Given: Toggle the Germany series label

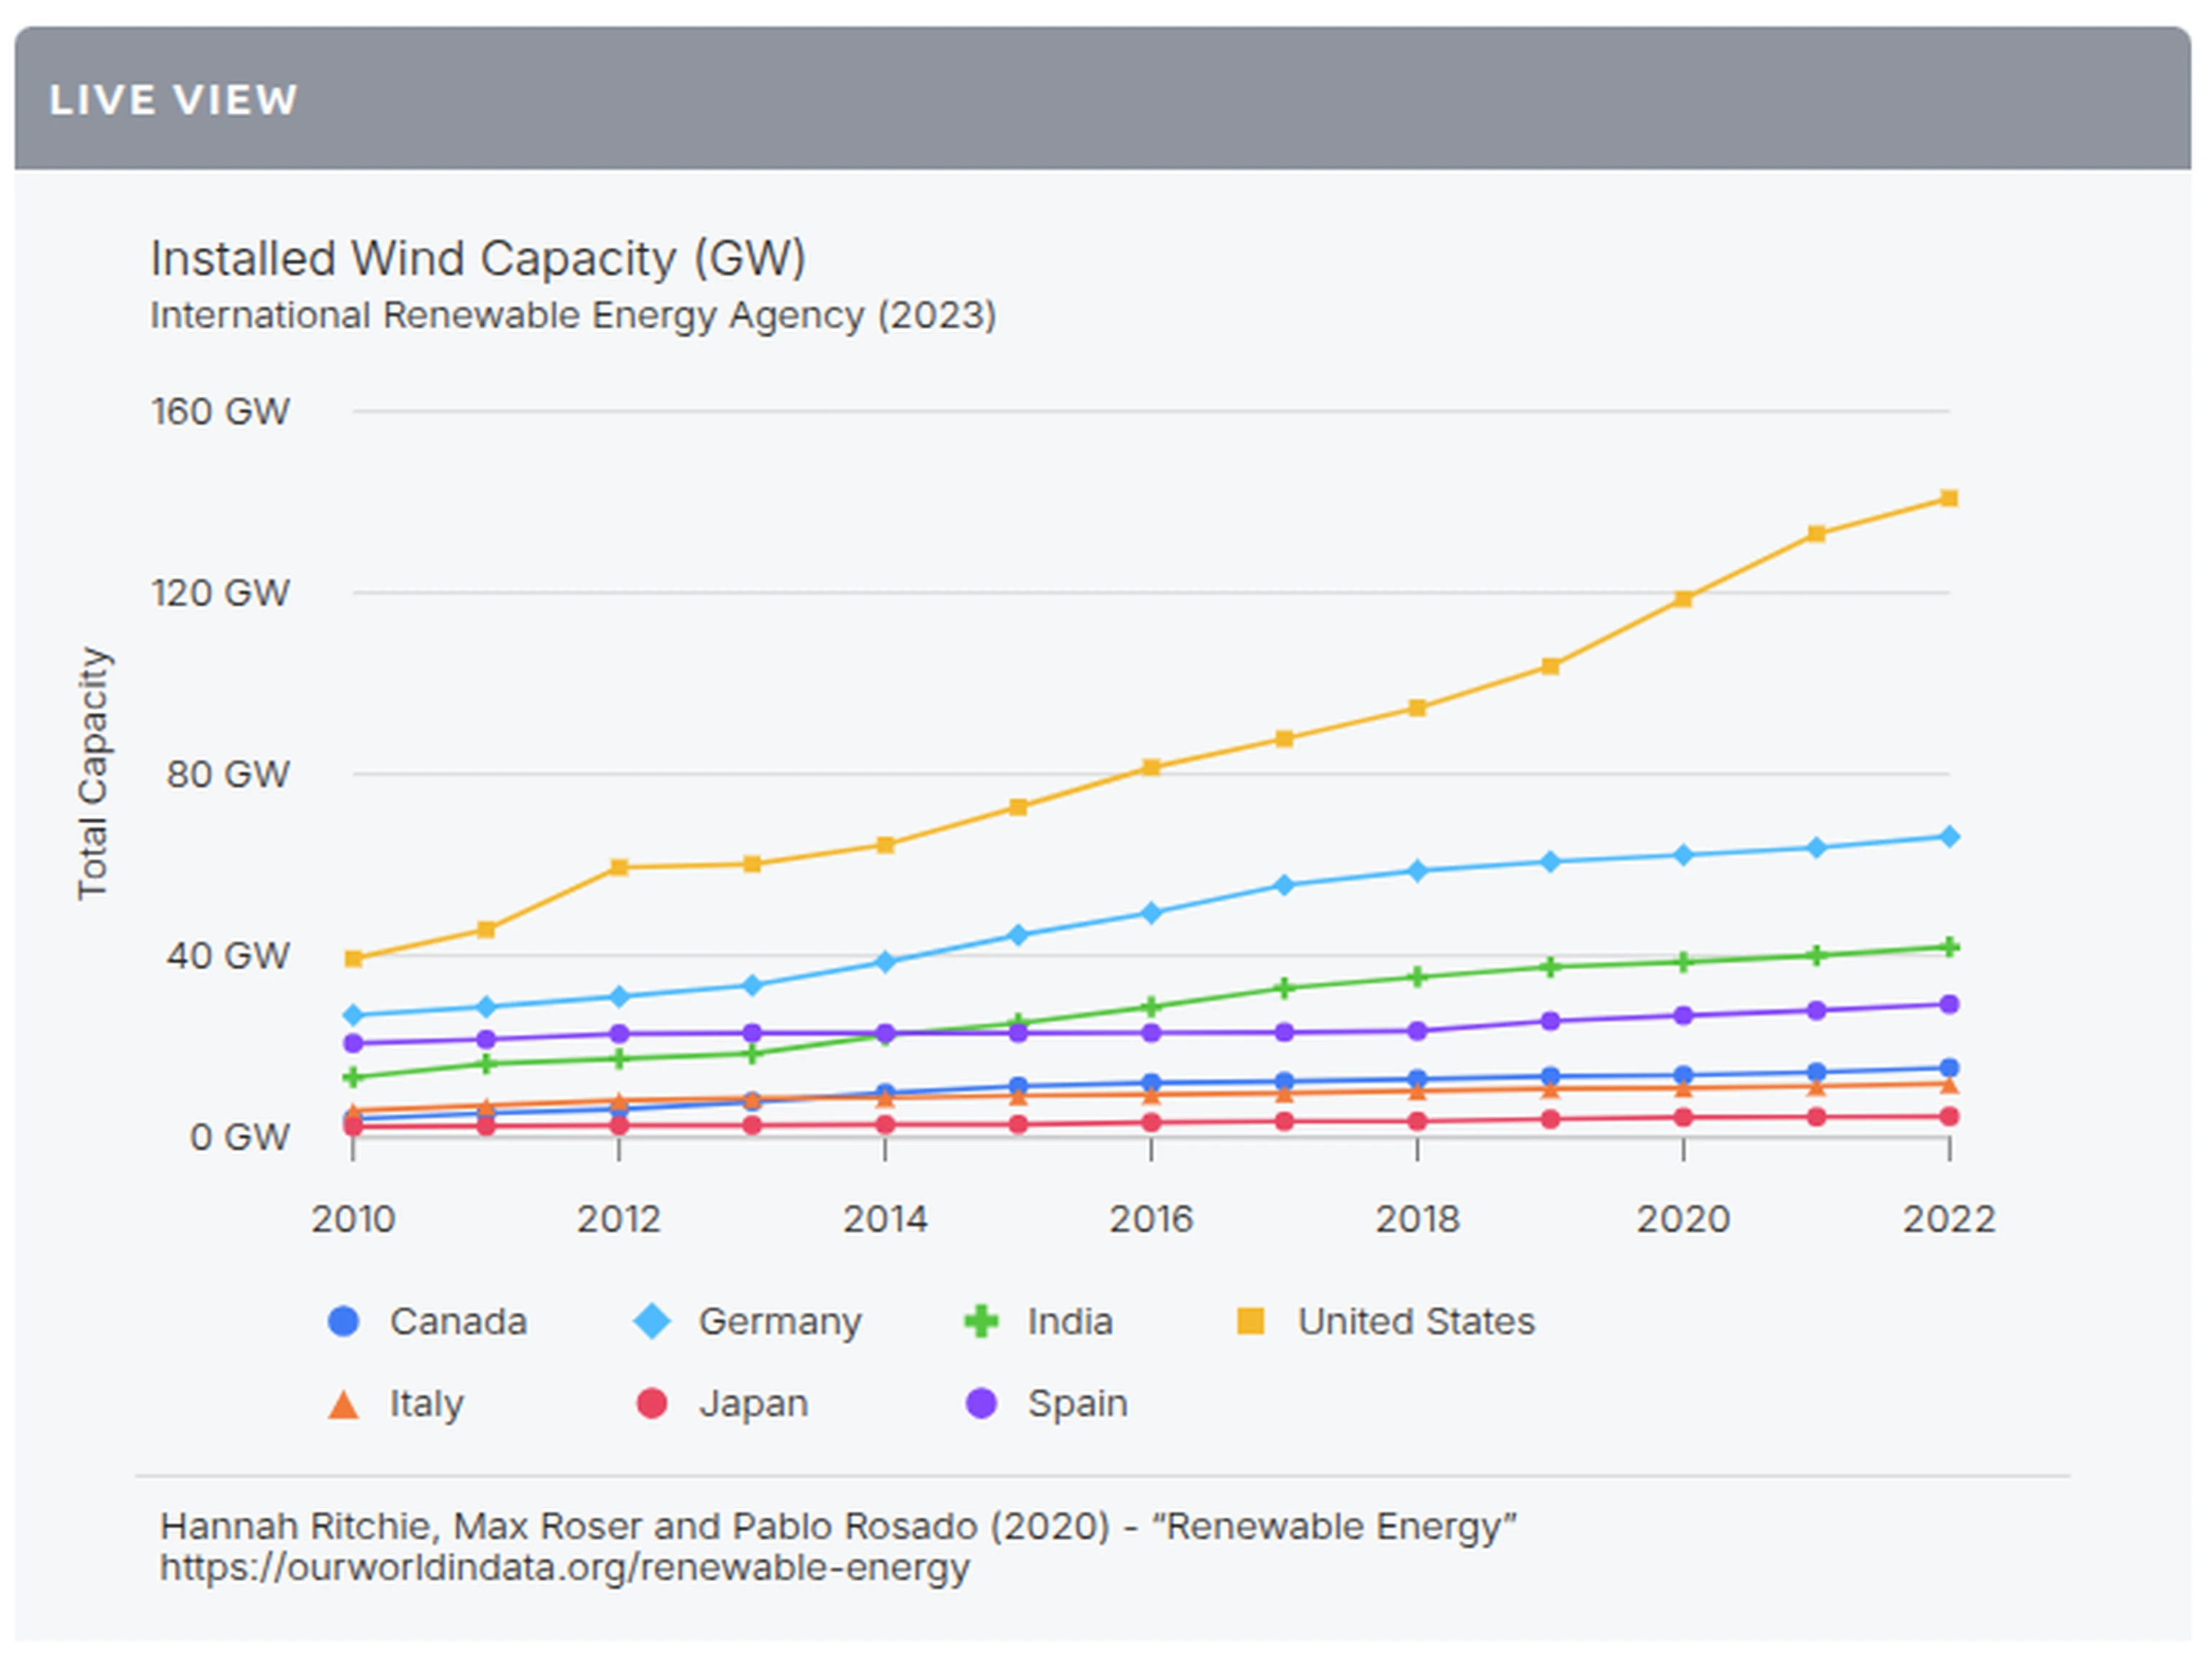Looking at the screenshot, I should (779, 1321).
